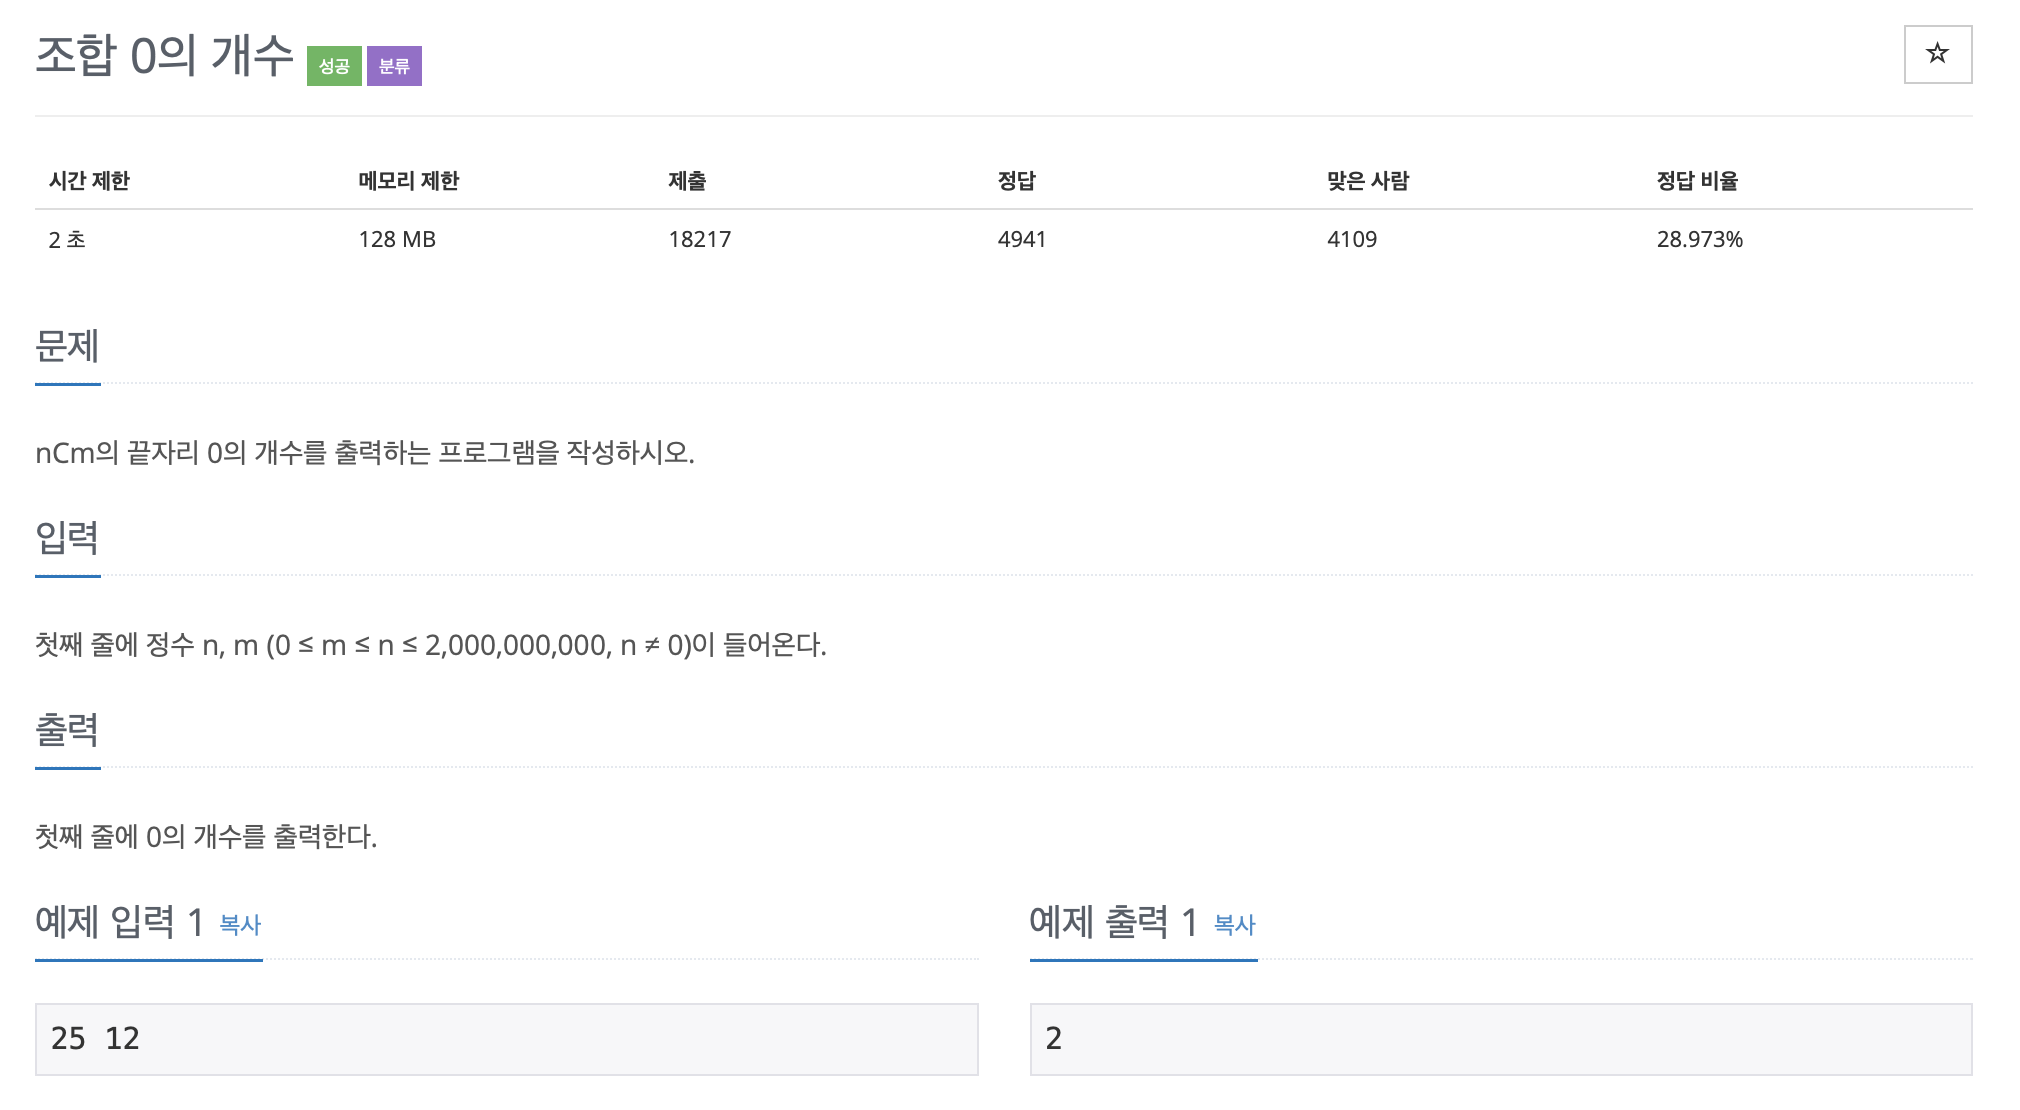The width and height of the screenshot is (2020, 1110).
Task: Click the problem title 조합 0의 개수
Action: (x=164, y=55)
